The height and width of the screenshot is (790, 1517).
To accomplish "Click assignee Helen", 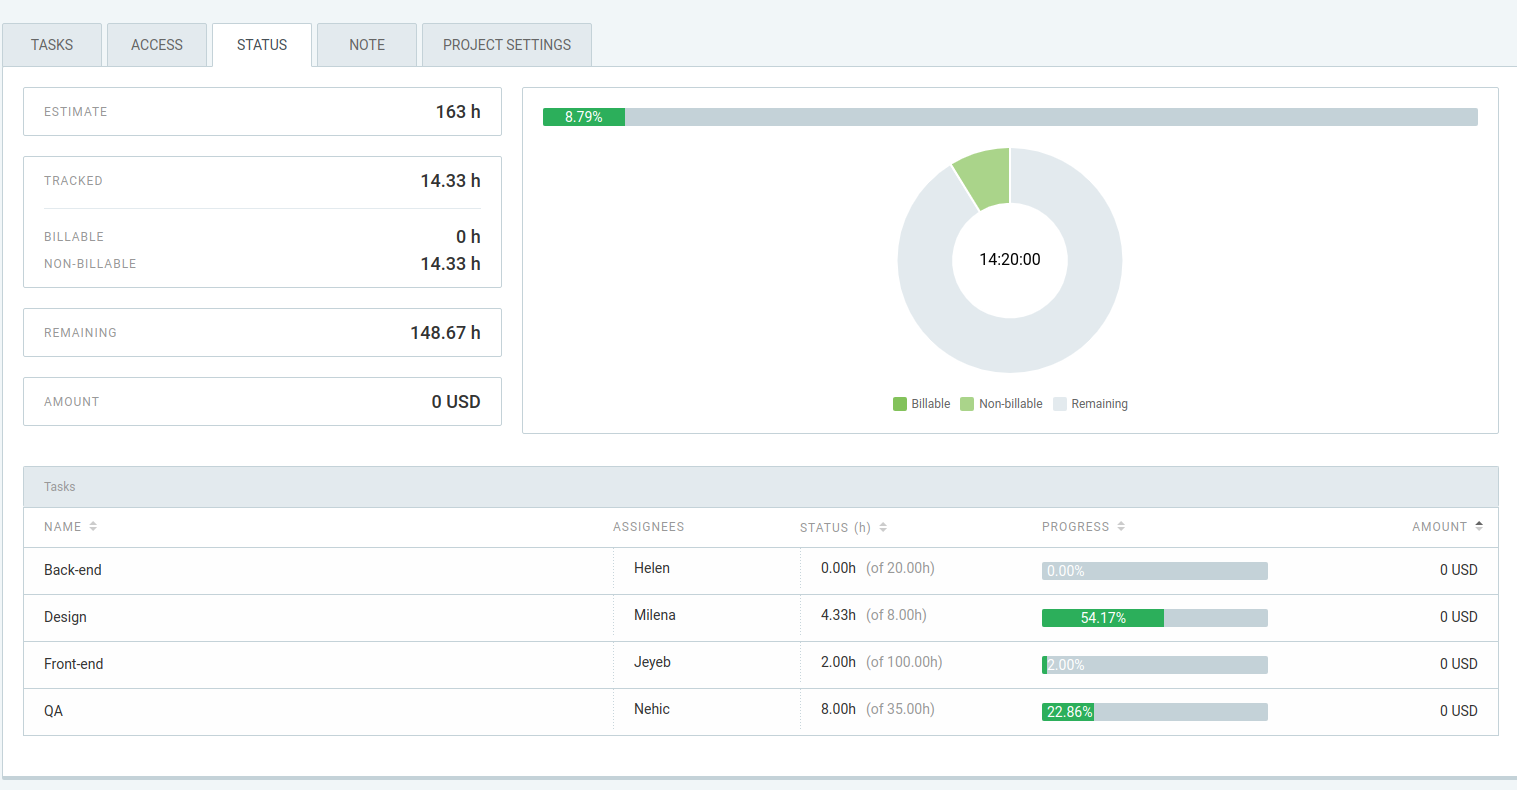I will coord(652,568).
